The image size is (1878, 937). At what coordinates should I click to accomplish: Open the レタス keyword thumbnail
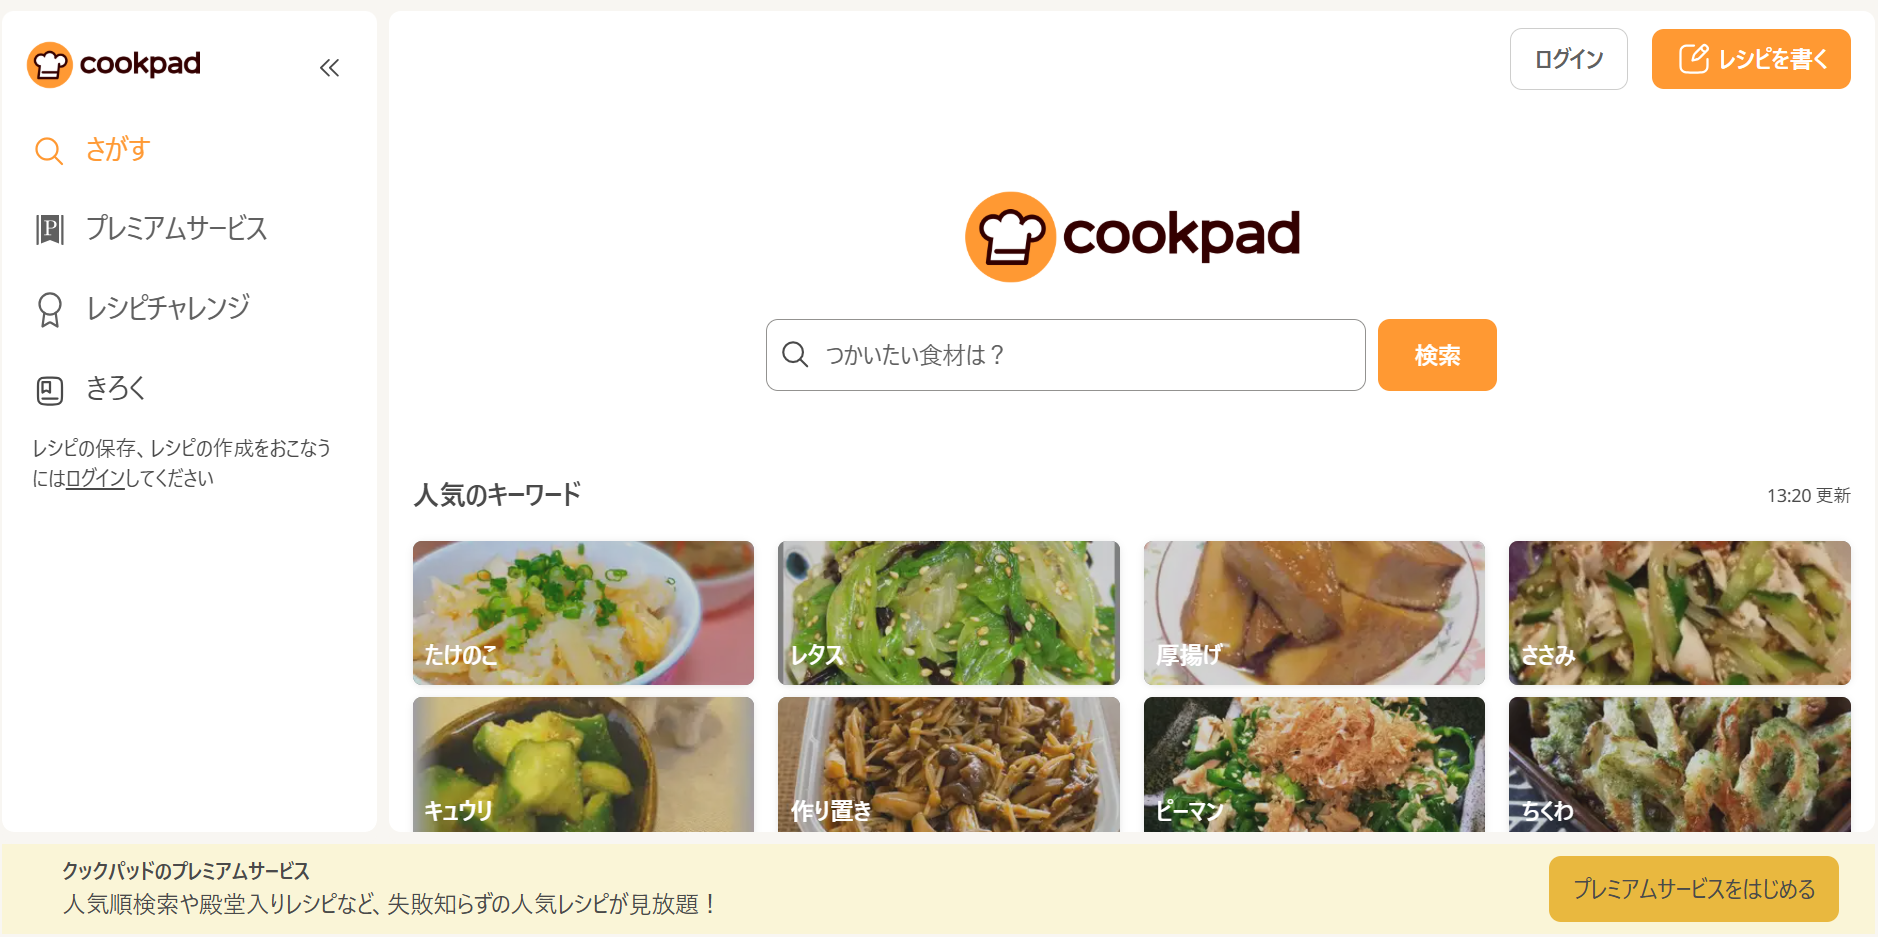click(949, 613)
